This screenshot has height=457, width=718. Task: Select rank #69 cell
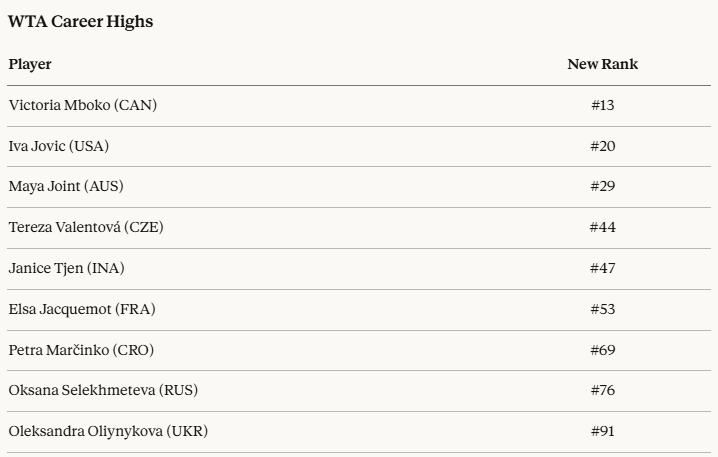pos(602,350)
